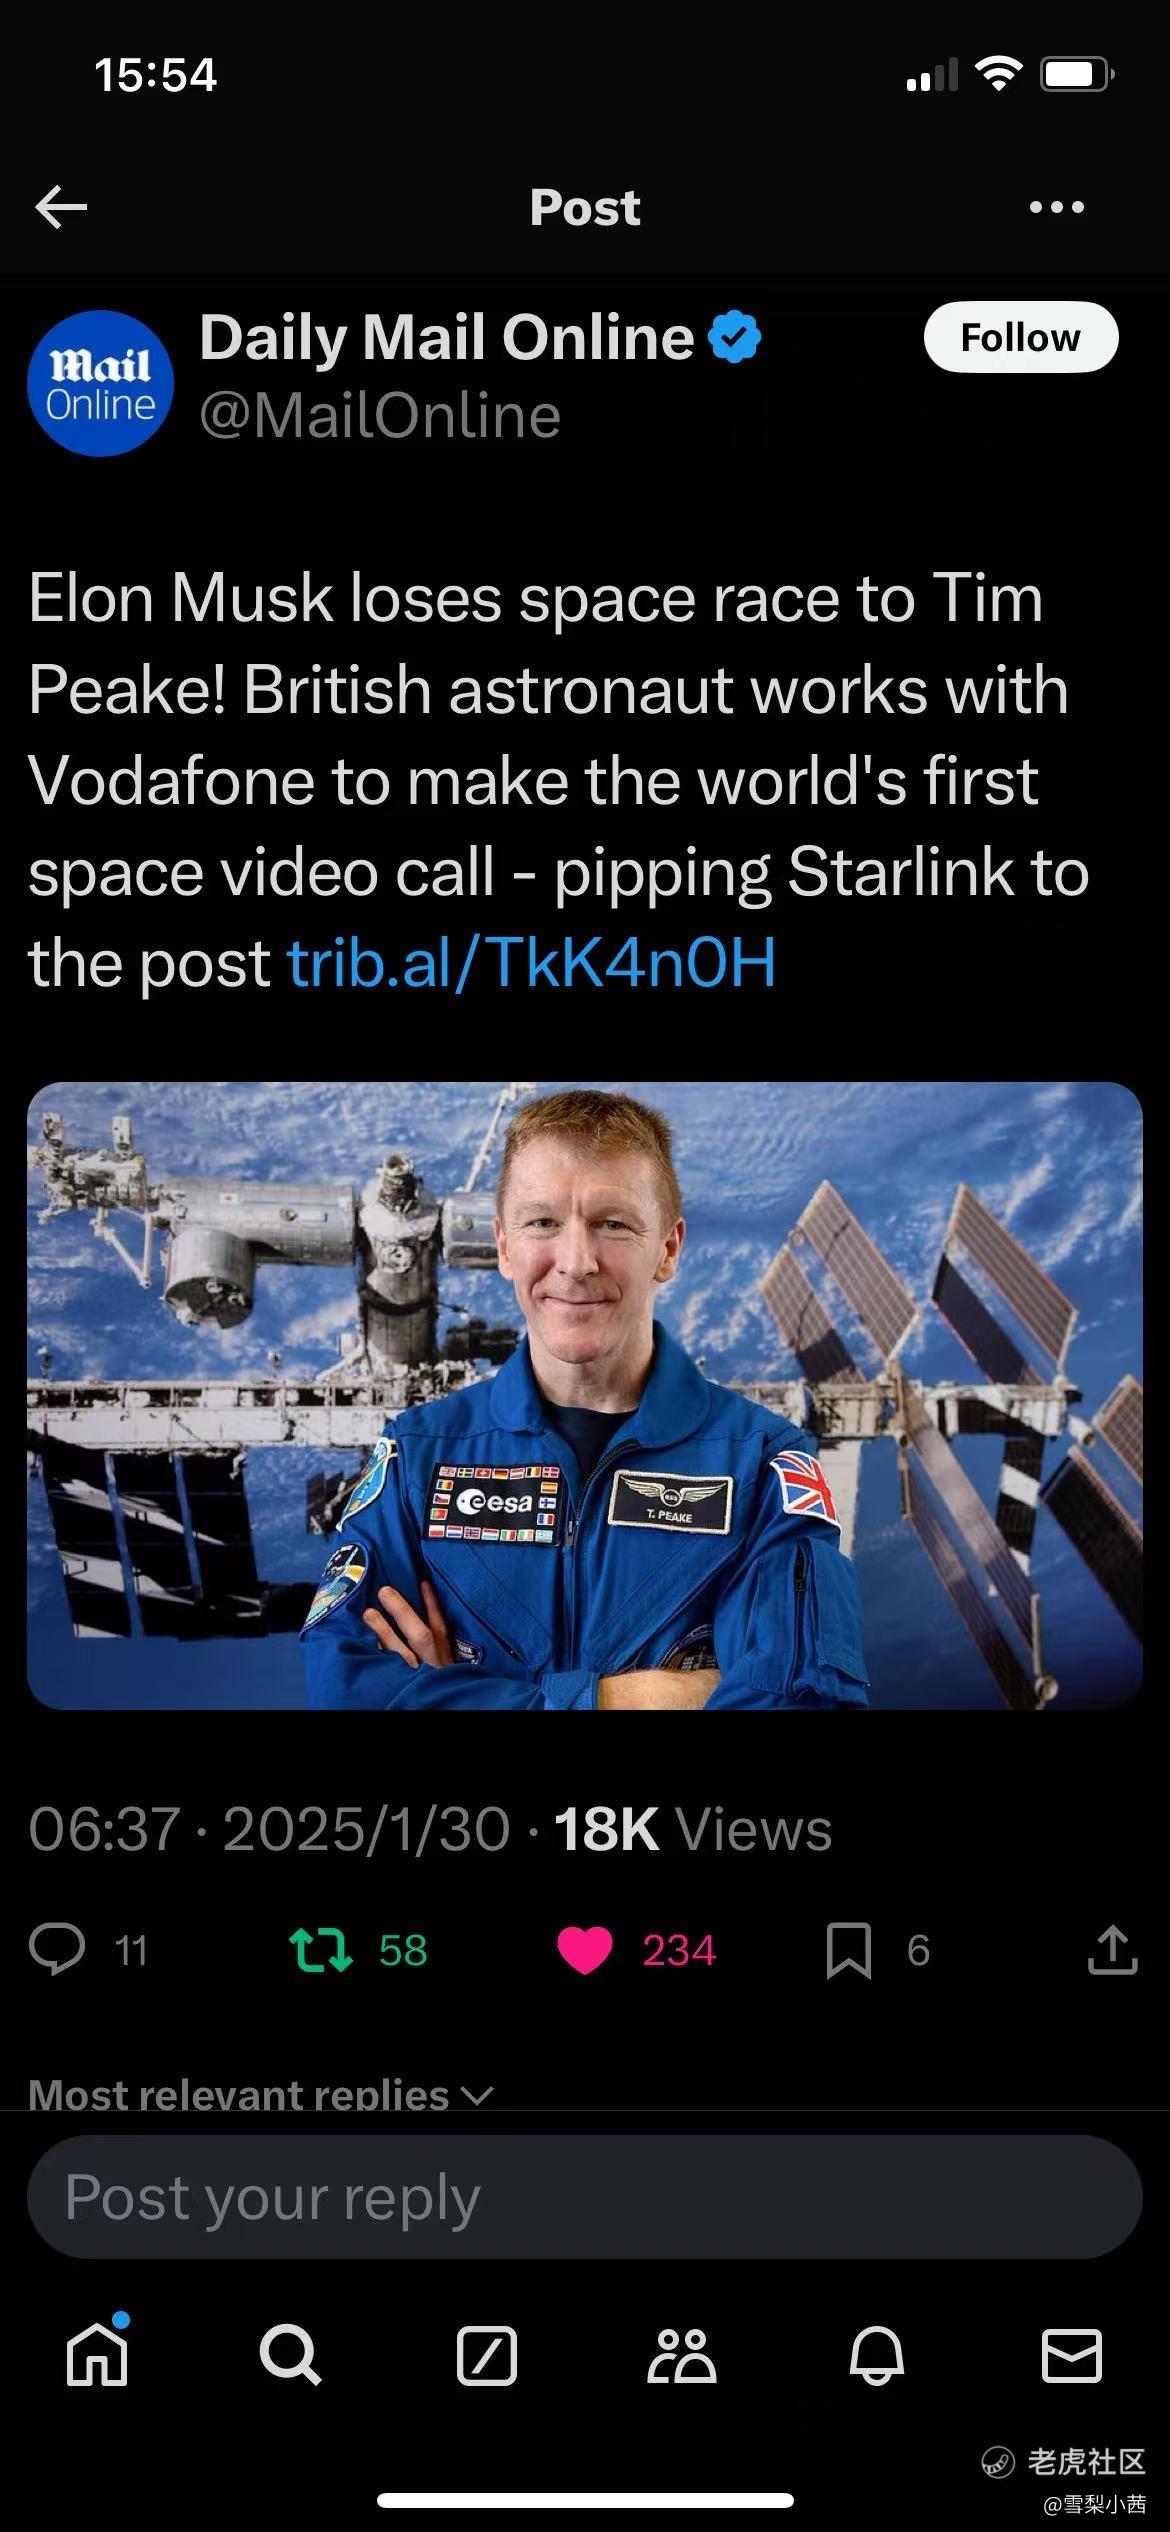Open the Messages envelope icon

[x=1072, y=2355]
